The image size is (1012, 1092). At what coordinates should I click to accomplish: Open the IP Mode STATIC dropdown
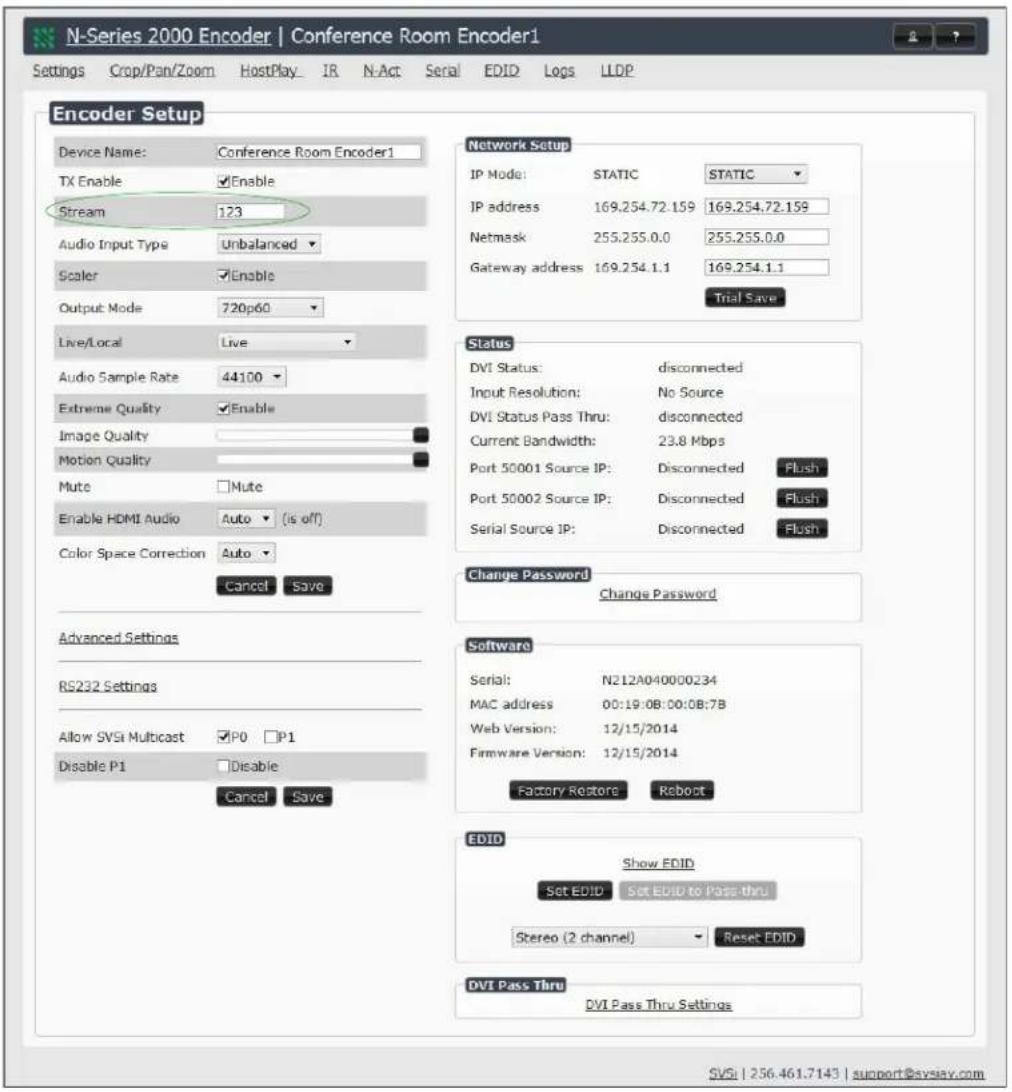click(756, 175)
